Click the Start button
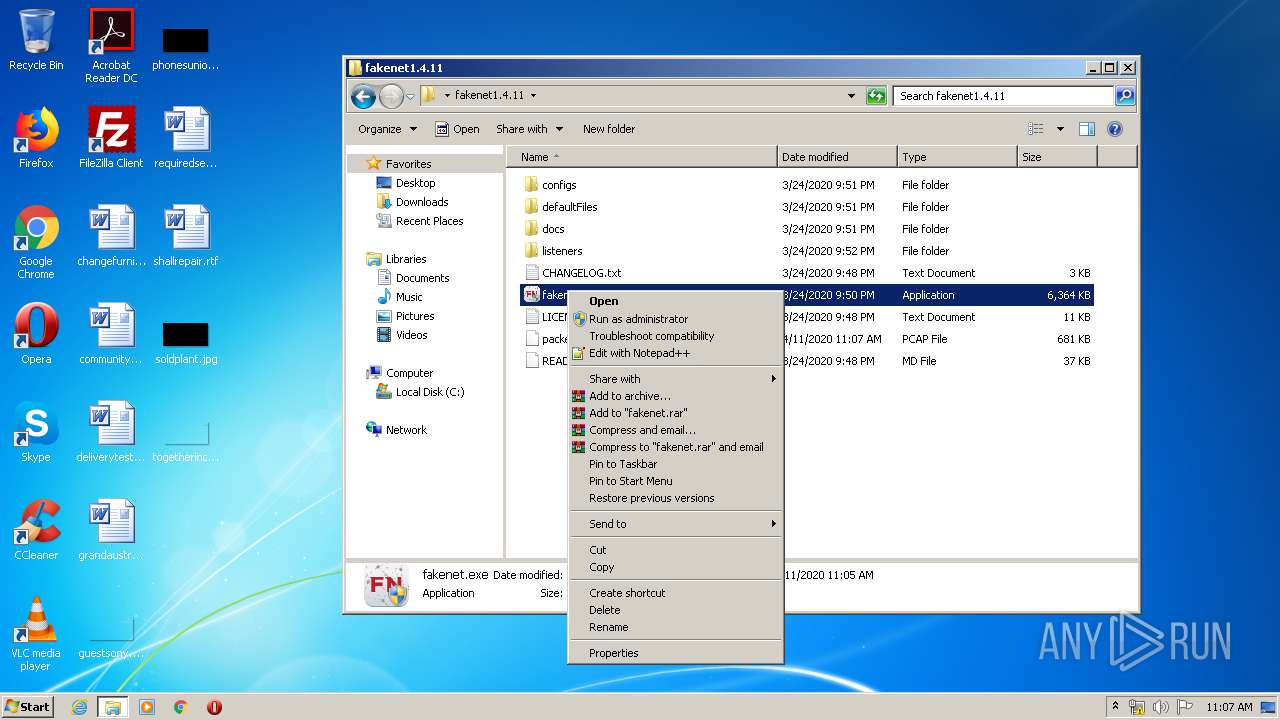 (28, 707)
